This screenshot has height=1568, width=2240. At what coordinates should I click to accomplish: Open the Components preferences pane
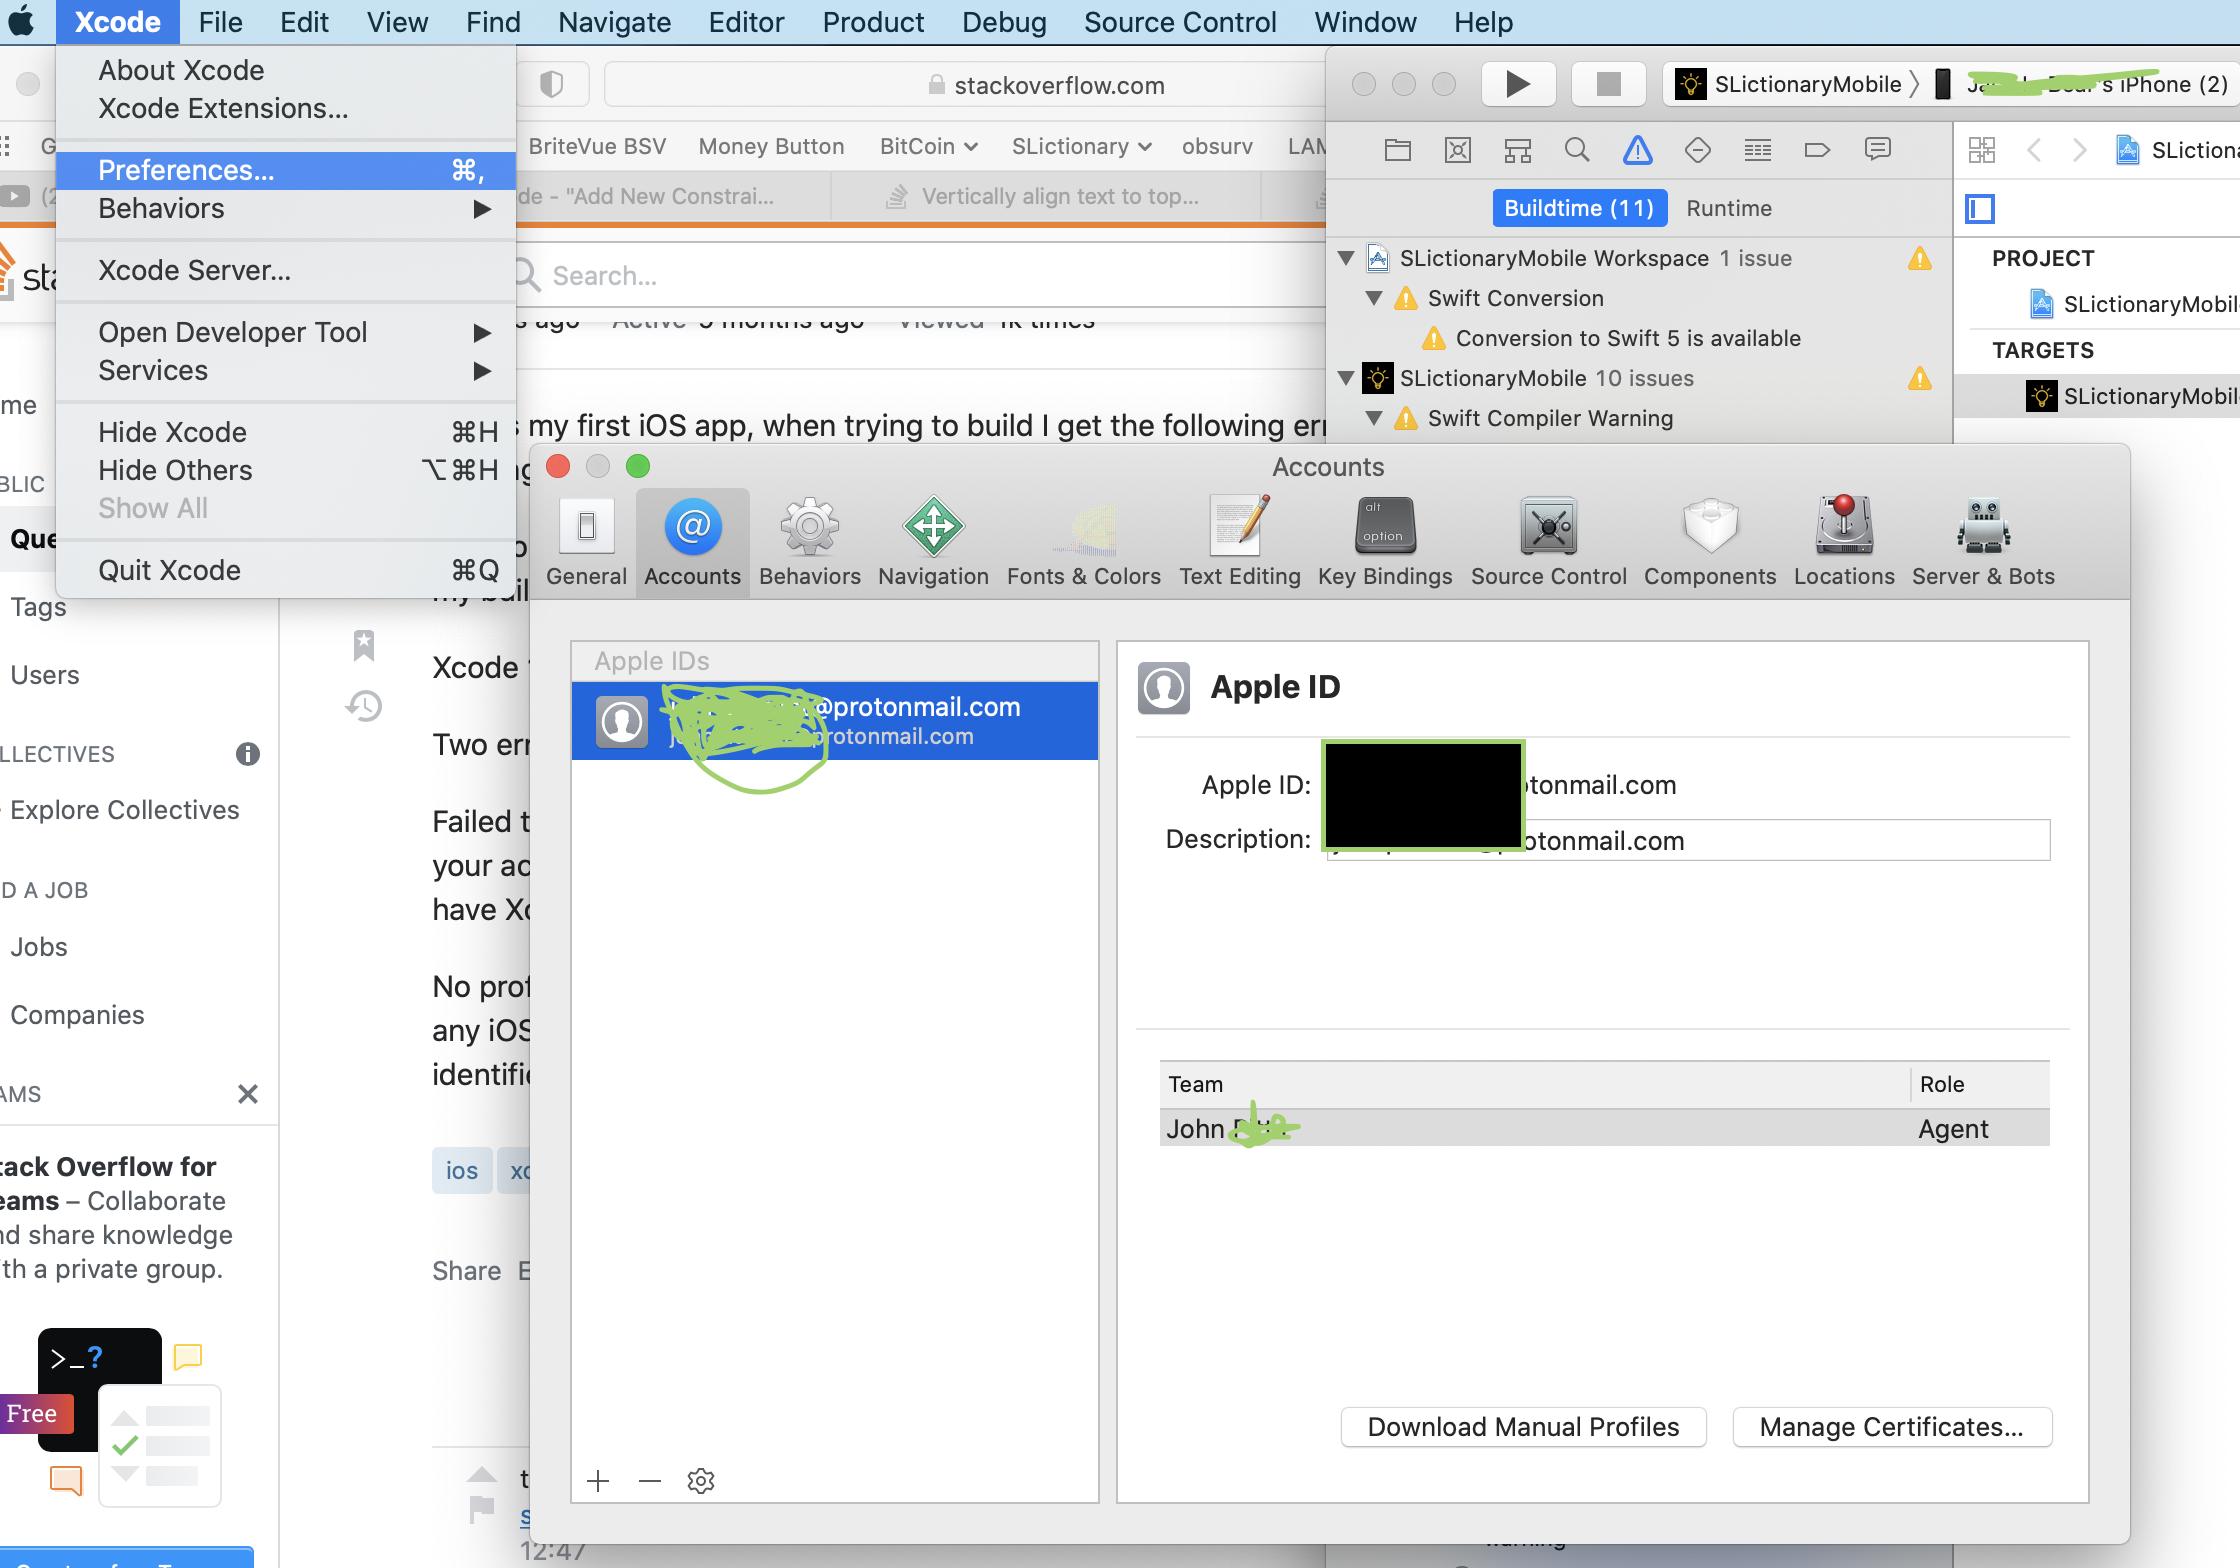click(x=1709, y=543)
